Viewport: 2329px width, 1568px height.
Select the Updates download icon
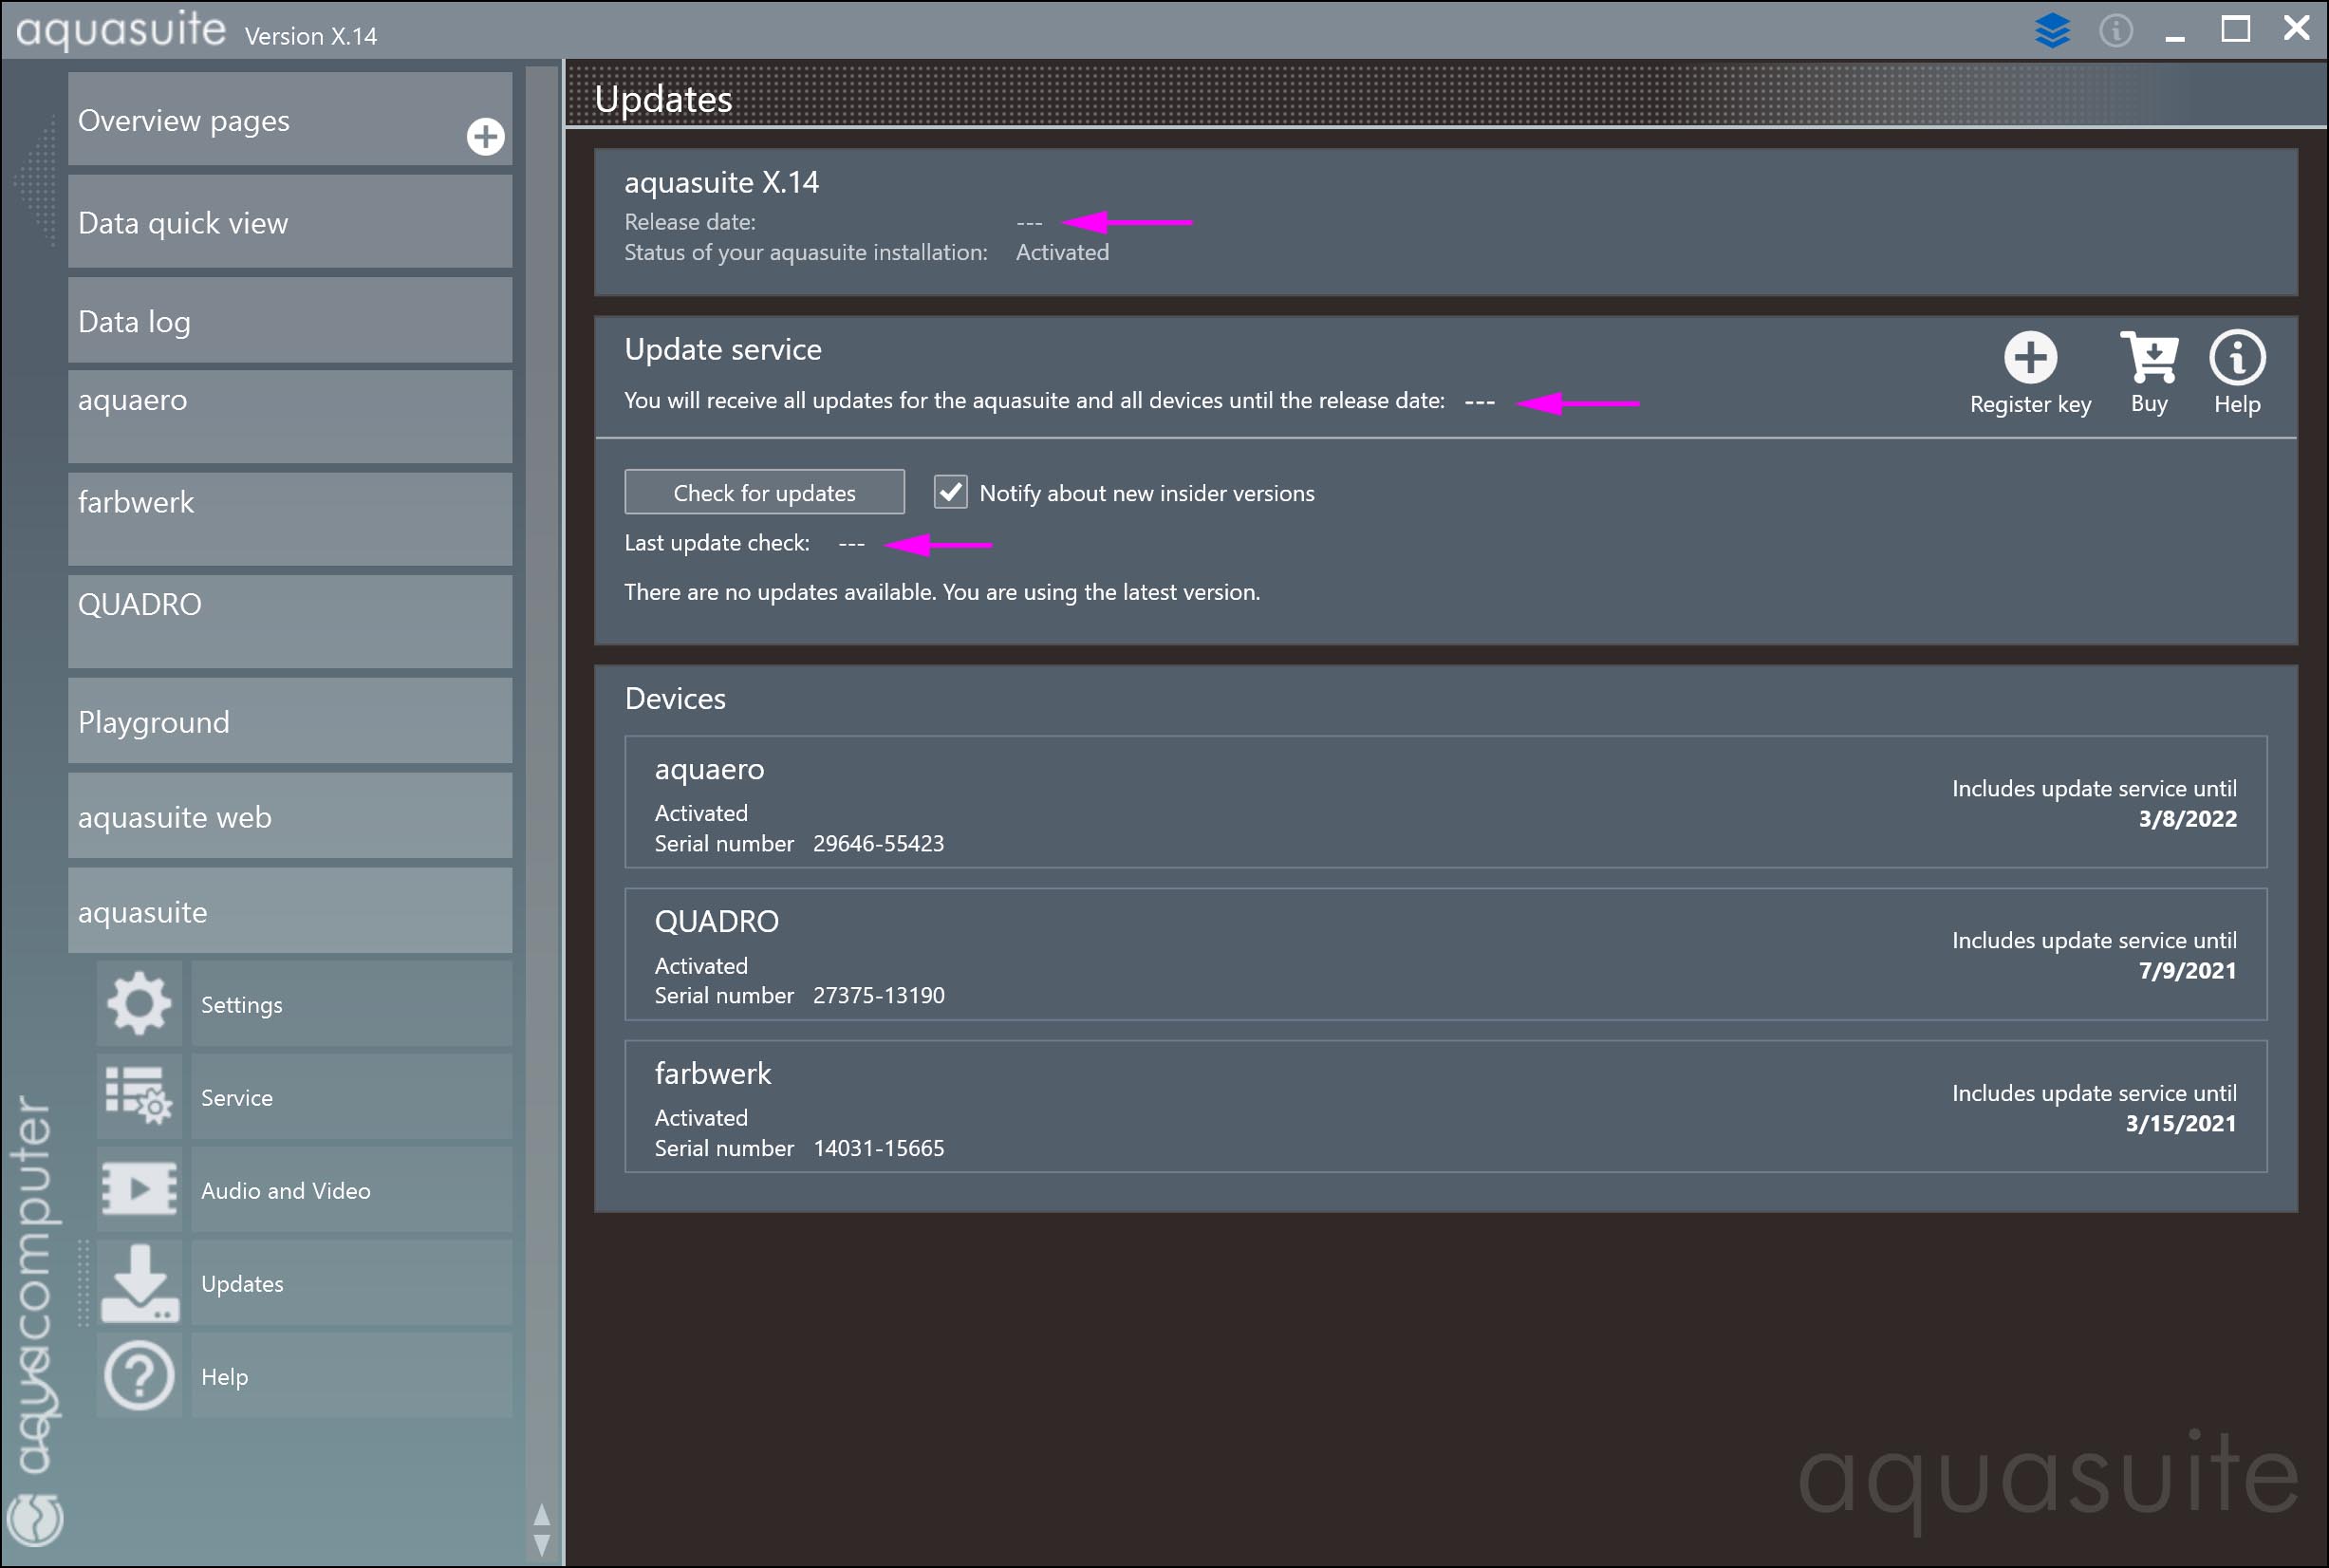click(x=139, y=1282)
